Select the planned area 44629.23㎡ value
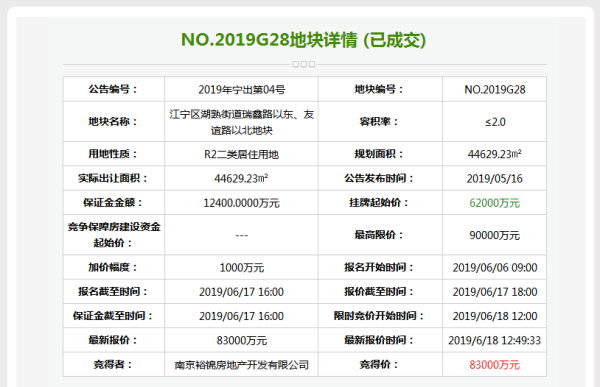Screen dimensions: 600x387 pos(494,154)
